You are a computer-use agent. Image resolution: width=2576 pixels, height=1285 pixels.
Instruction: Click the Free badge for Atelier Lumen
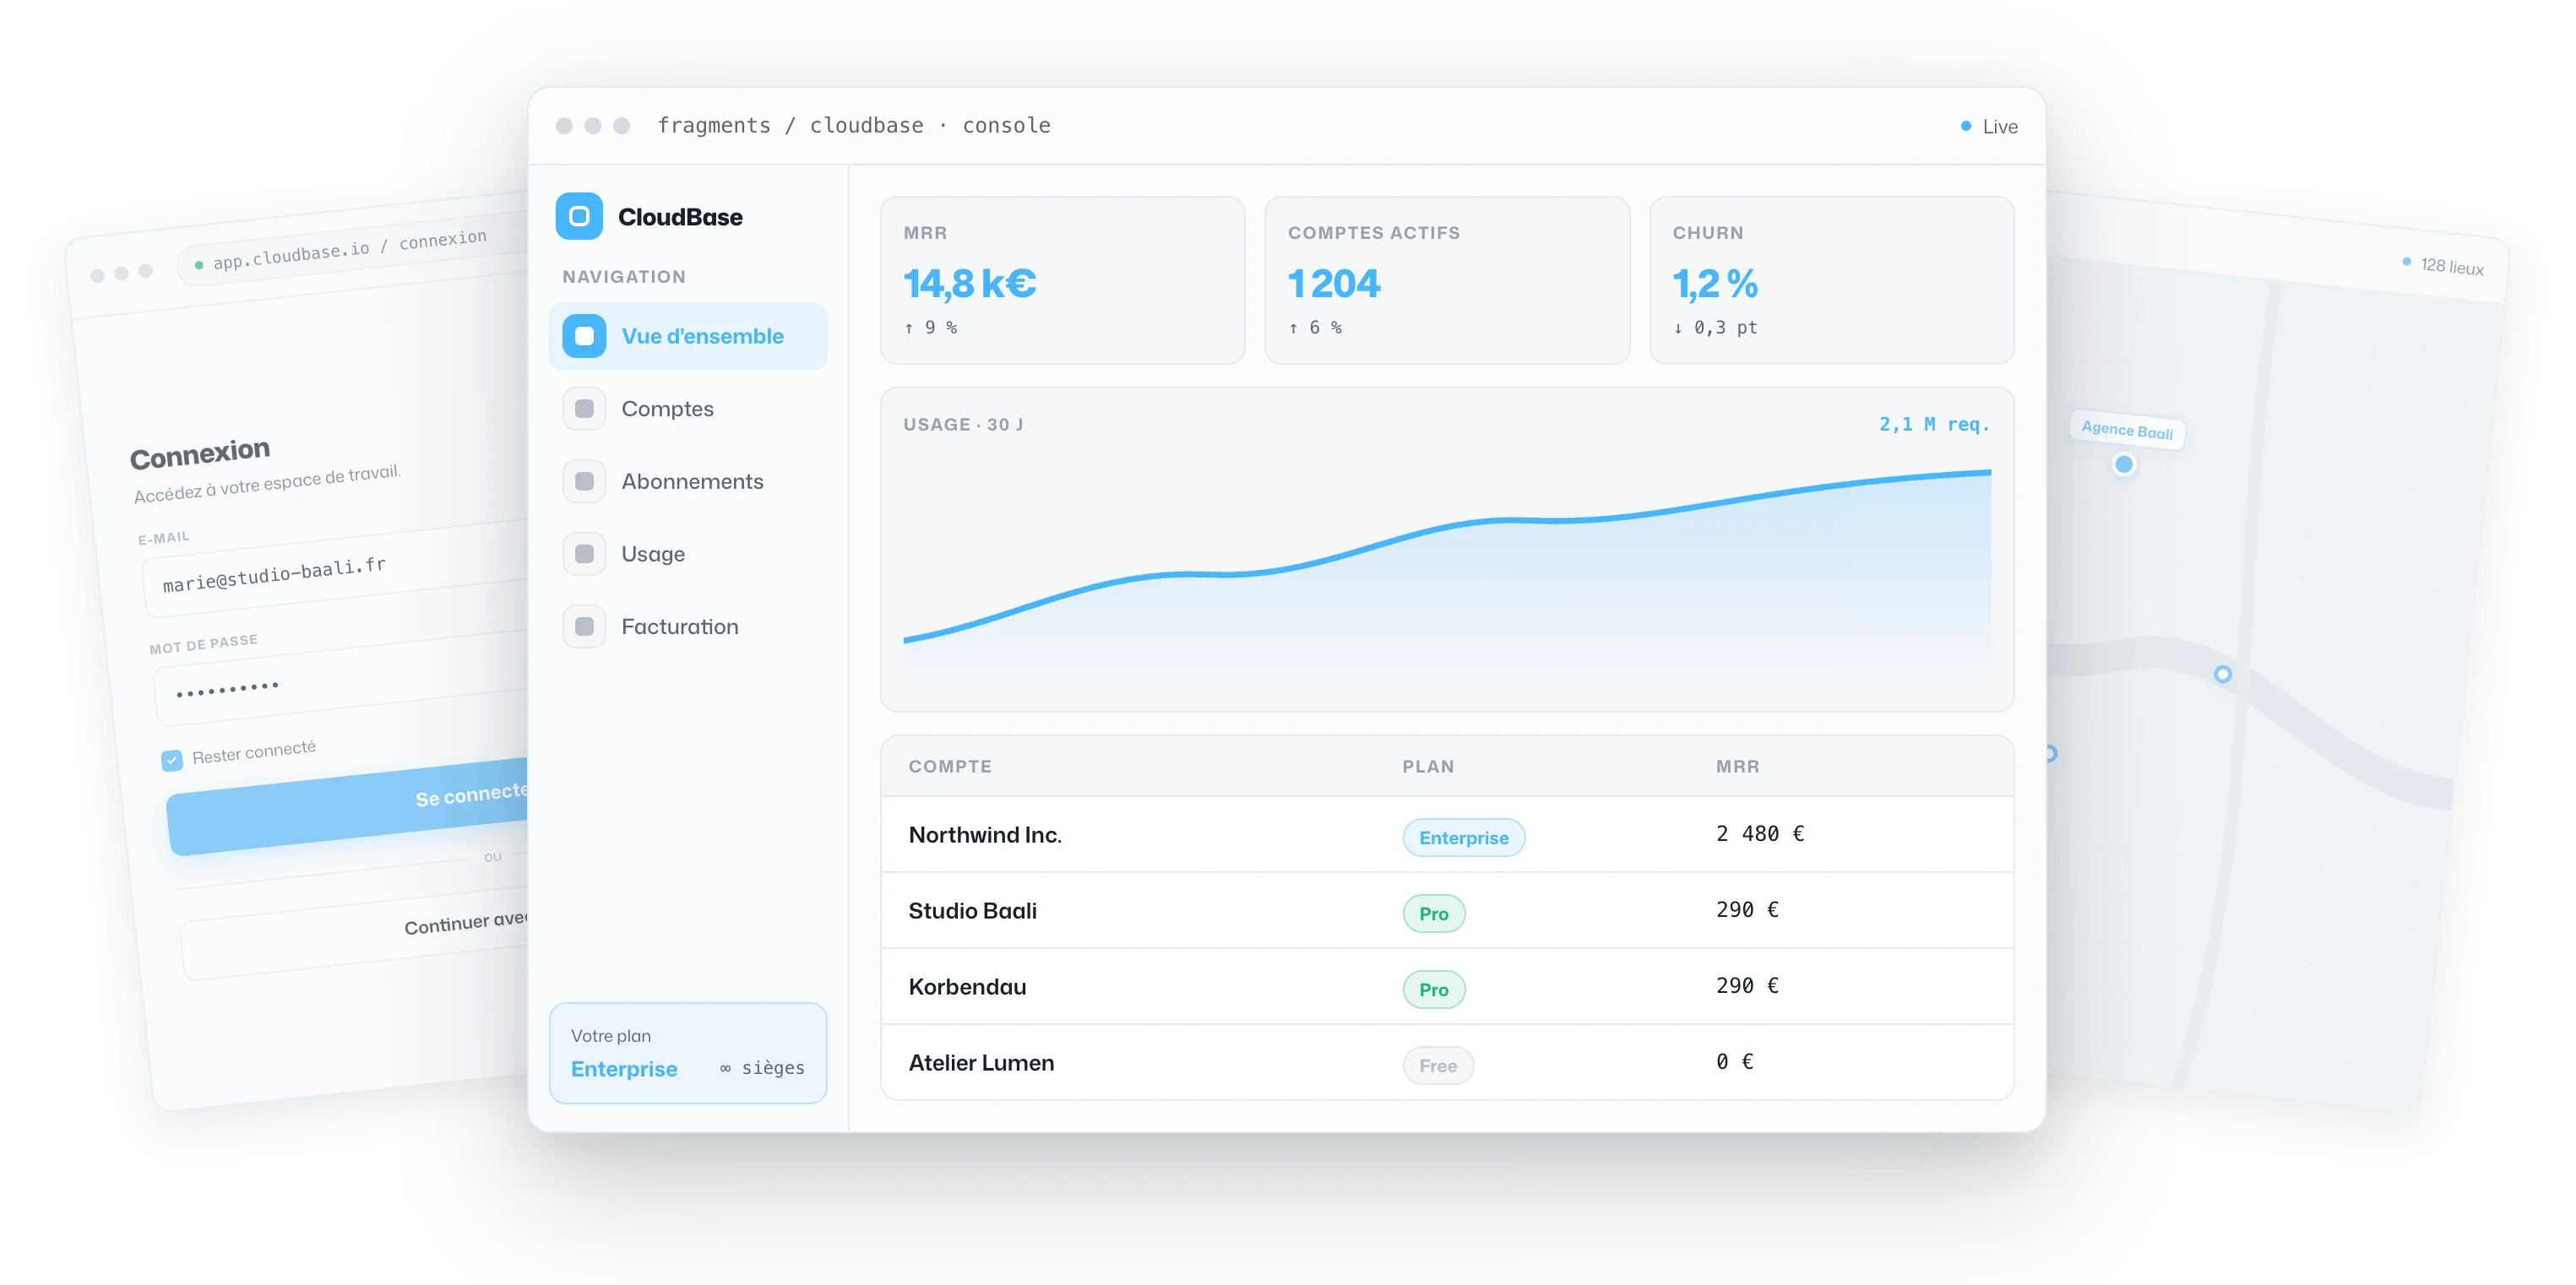pyautogui.click(x=1437, y=1066)
